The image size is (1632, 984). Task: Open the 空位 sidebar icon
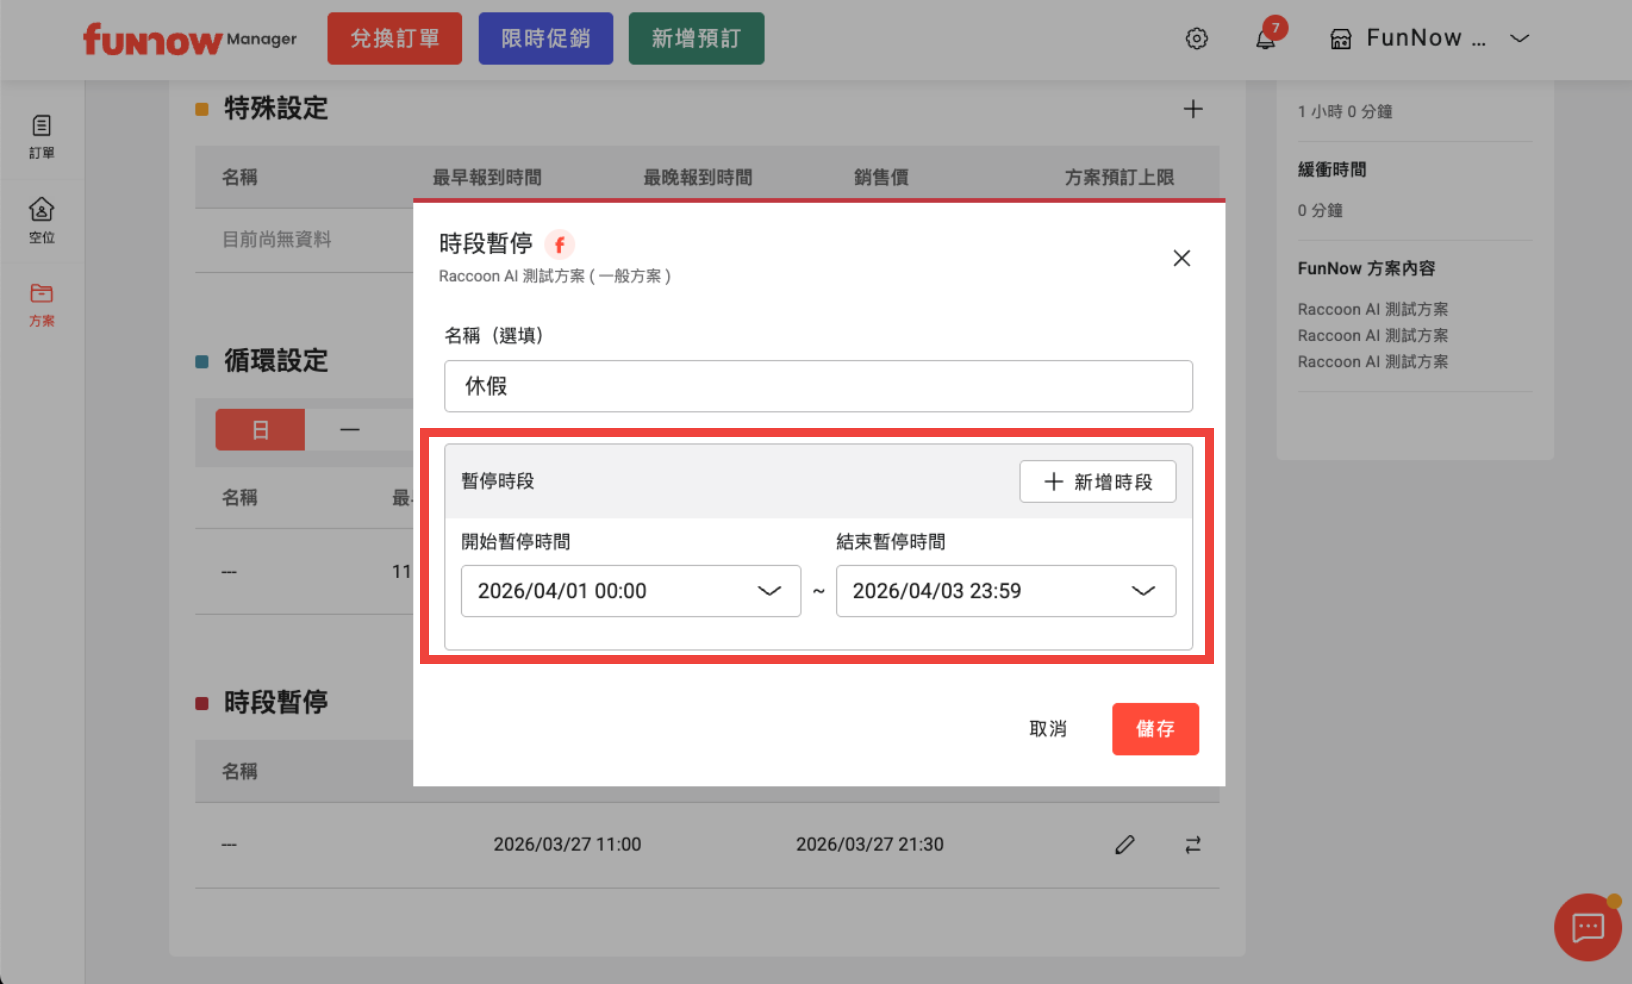pyautogui.click(x=42, y=220)
